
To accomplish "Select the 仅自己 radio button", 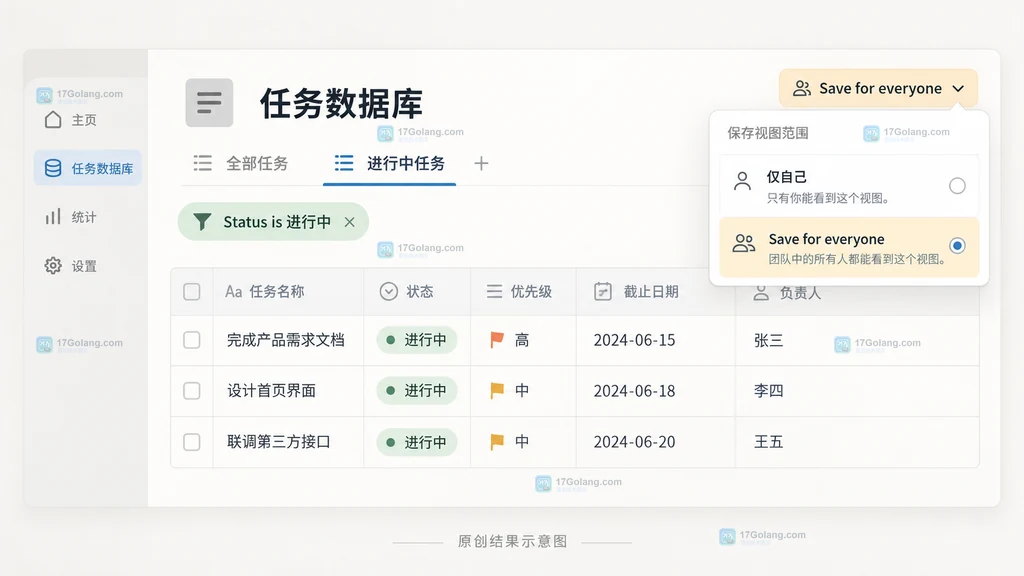I will click(957, 186).
